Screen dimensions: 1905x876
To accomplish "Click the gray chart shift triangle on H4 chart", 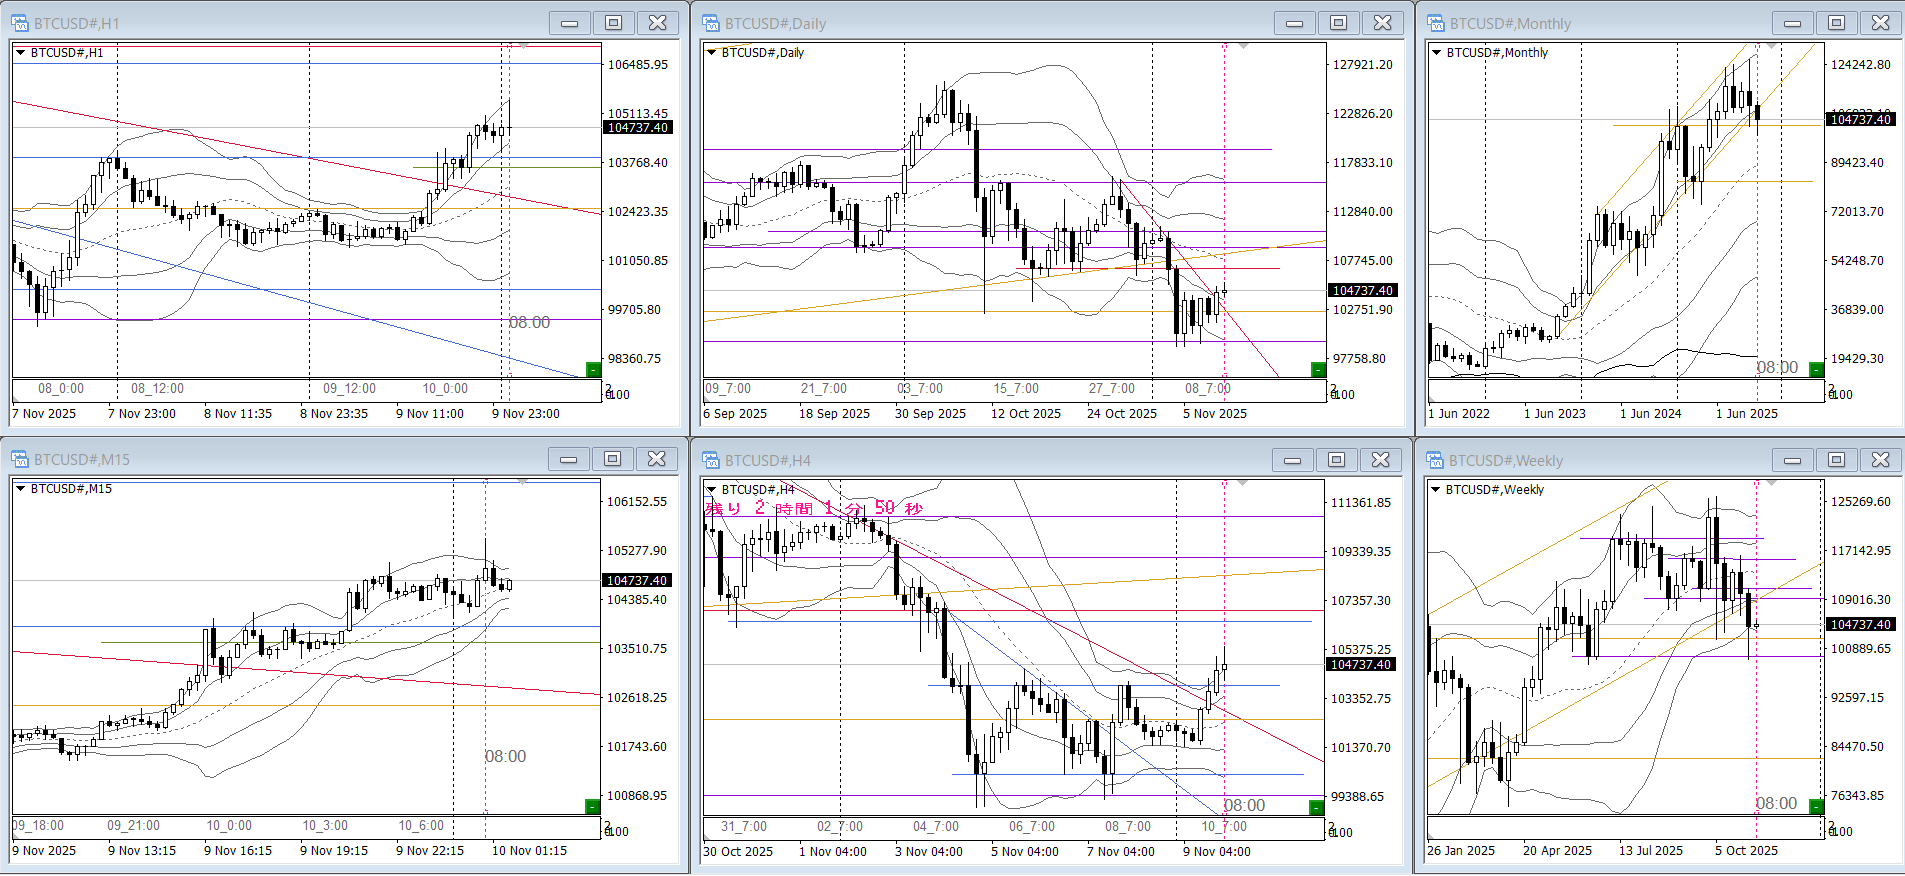I will point(1243,483).
